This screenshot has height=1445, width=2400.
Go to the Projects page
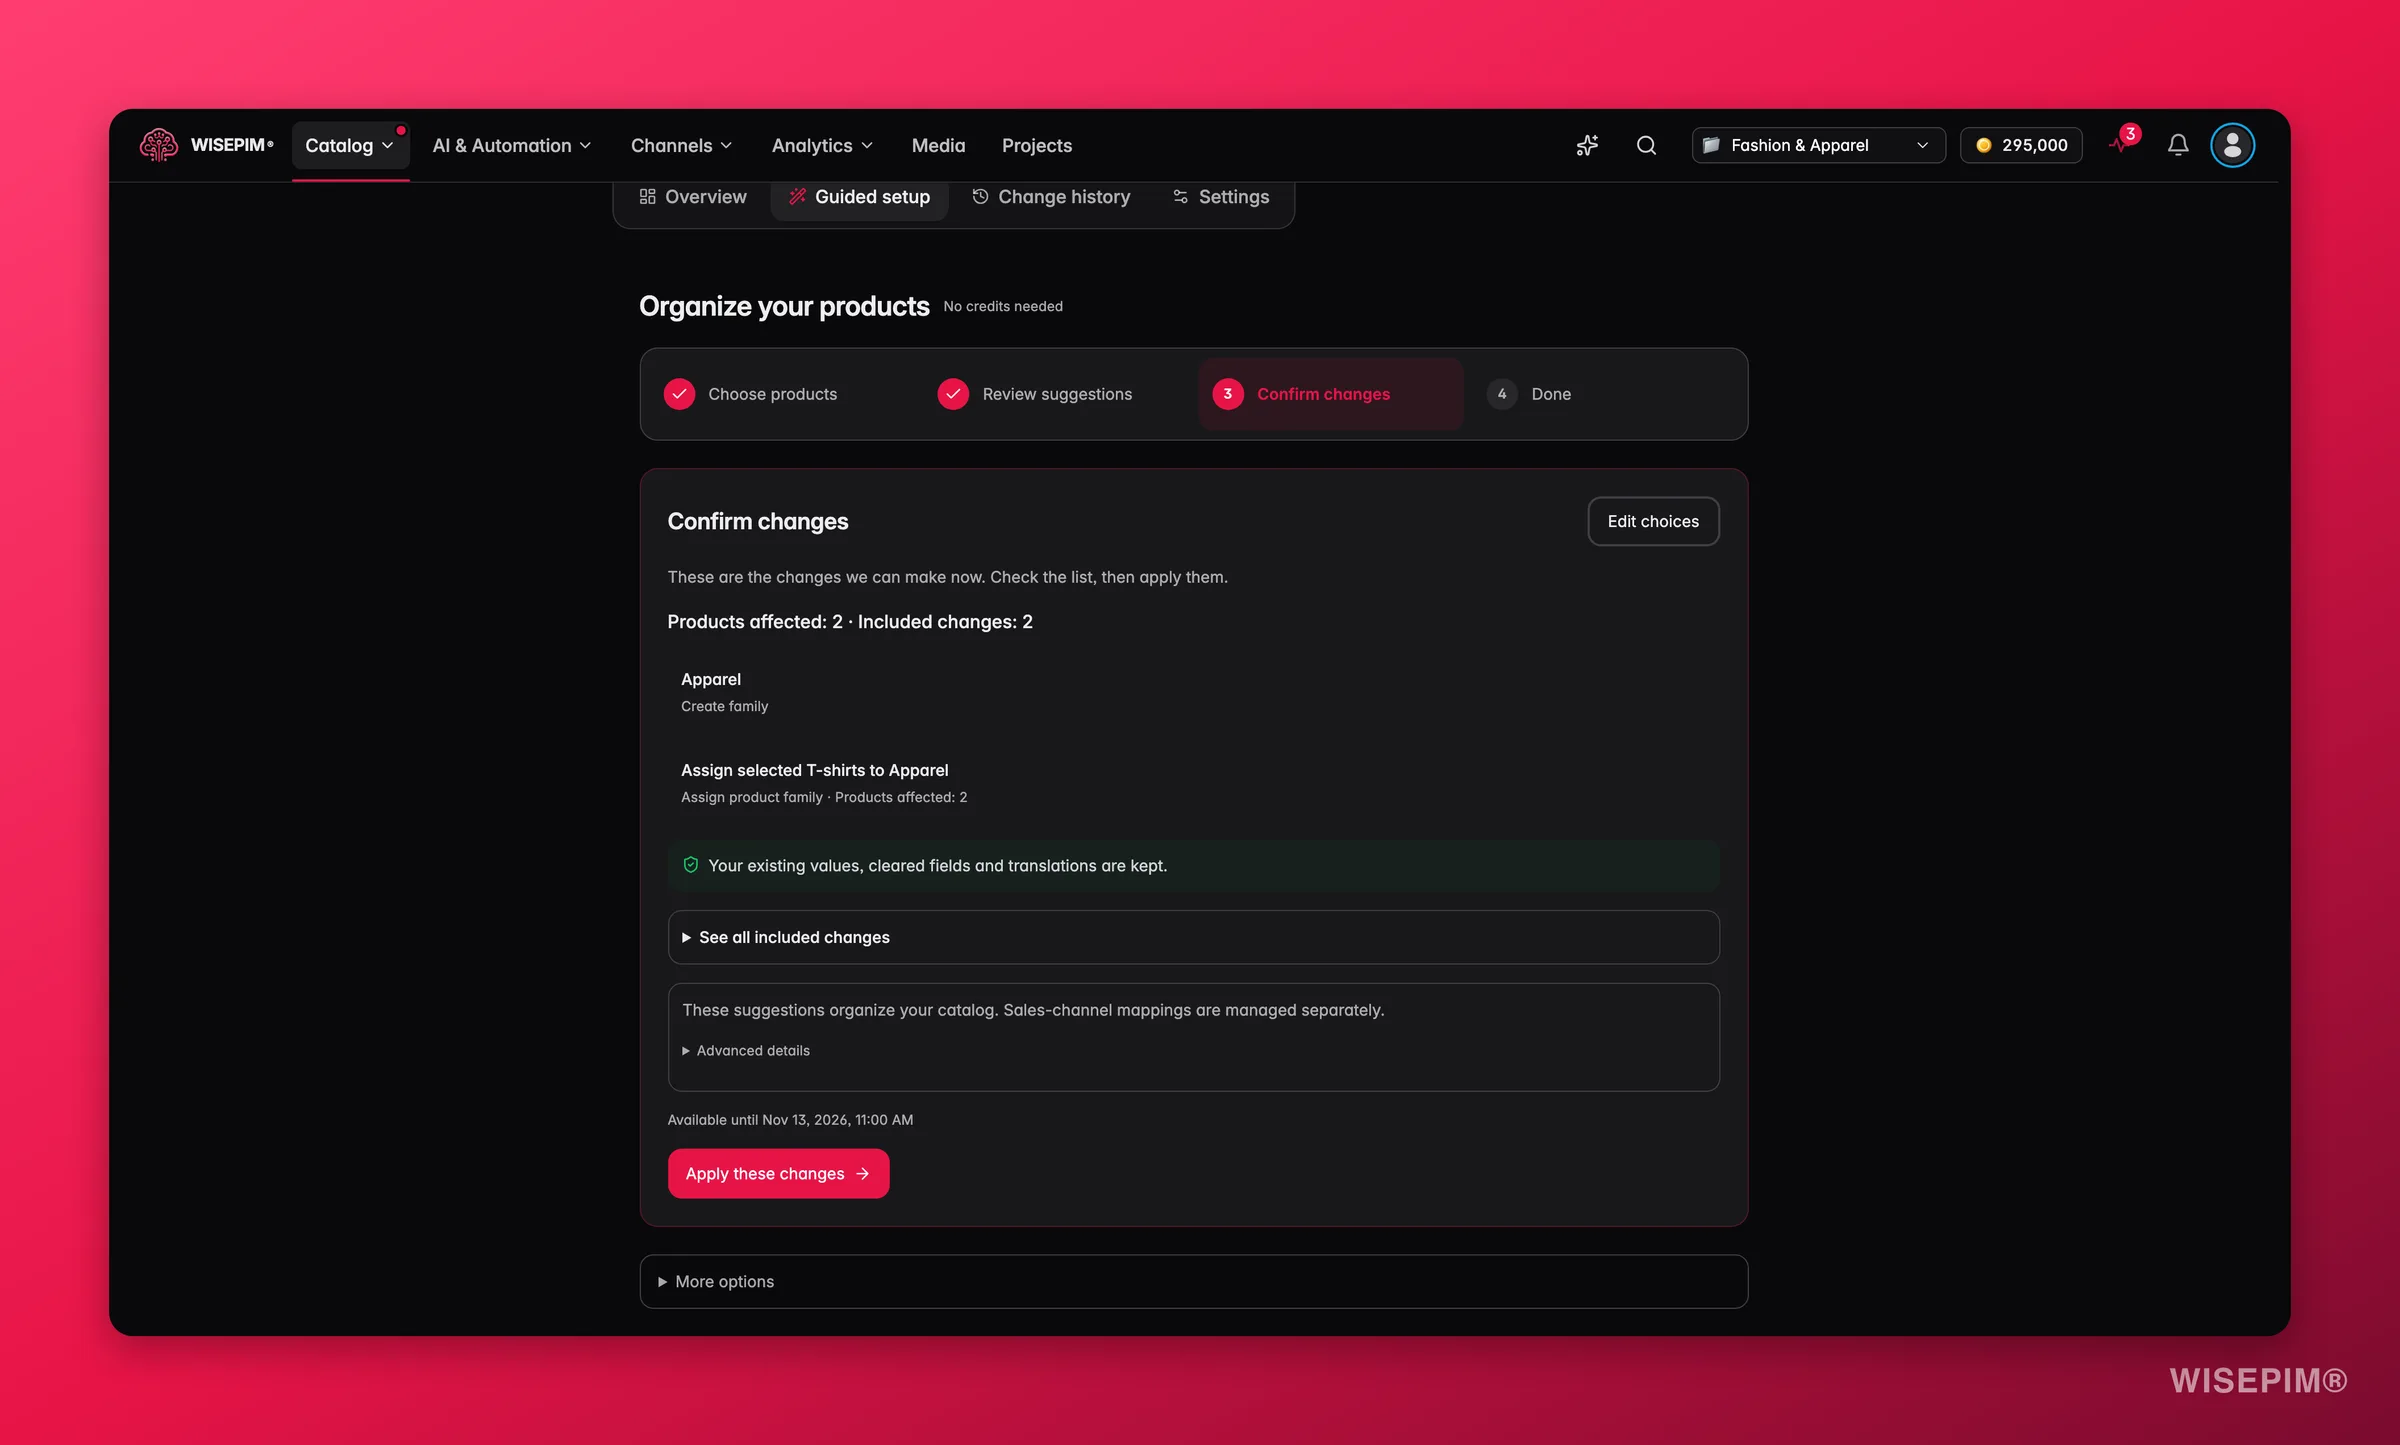coord(1037,146)
